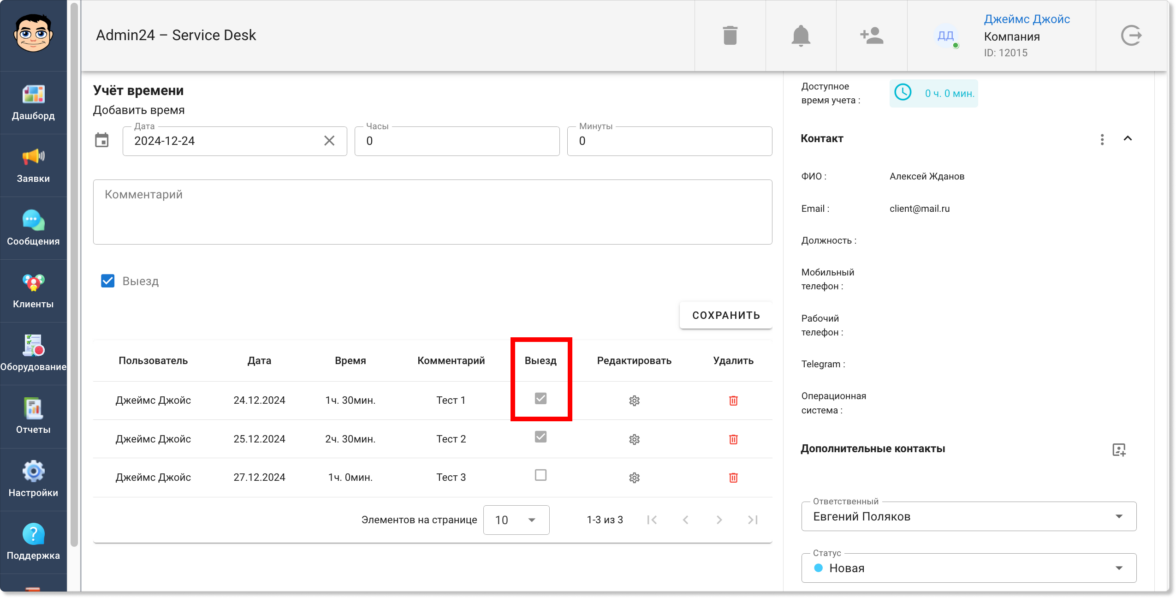Toggle Выезд checkbox in Тест 2 row

point(541,437)
